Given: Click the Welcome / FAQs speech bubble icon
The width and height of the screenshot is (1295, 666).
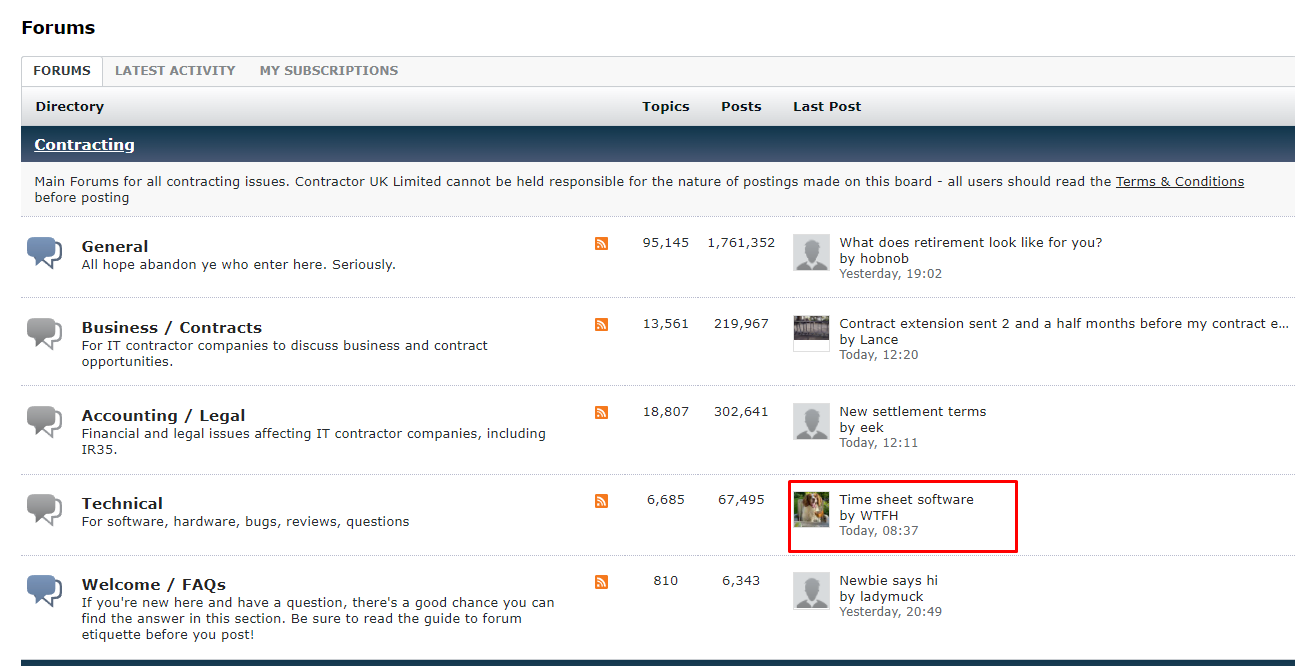Looking at the screenshot, I should coord(44,590).
